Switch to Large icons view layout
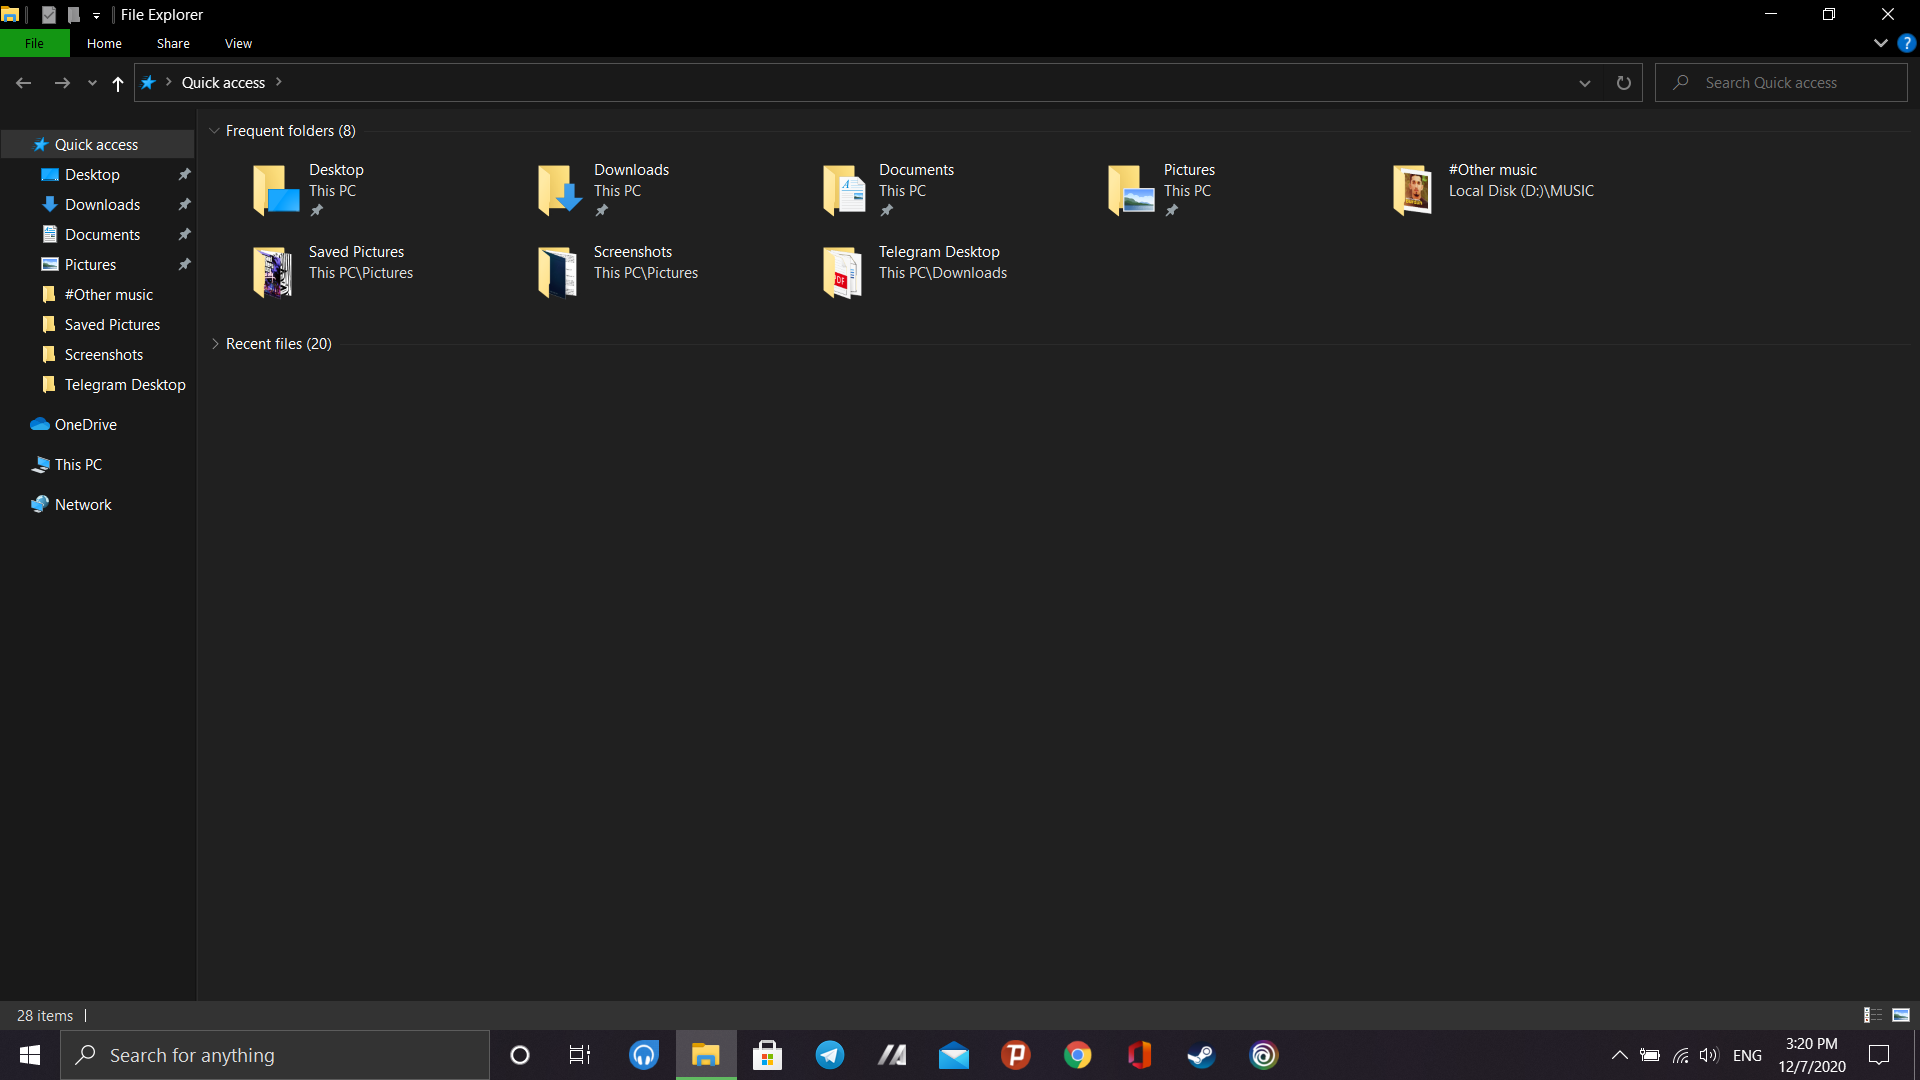 1901,1015
